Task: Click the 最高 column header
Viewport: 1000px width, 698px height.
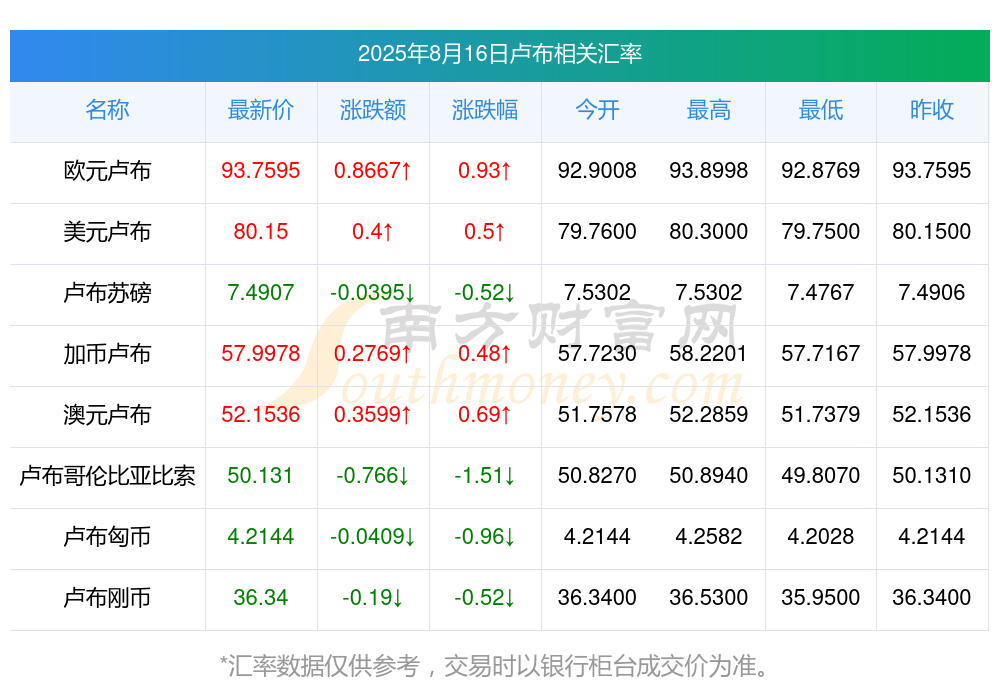Action: click(x=709, y=110)
